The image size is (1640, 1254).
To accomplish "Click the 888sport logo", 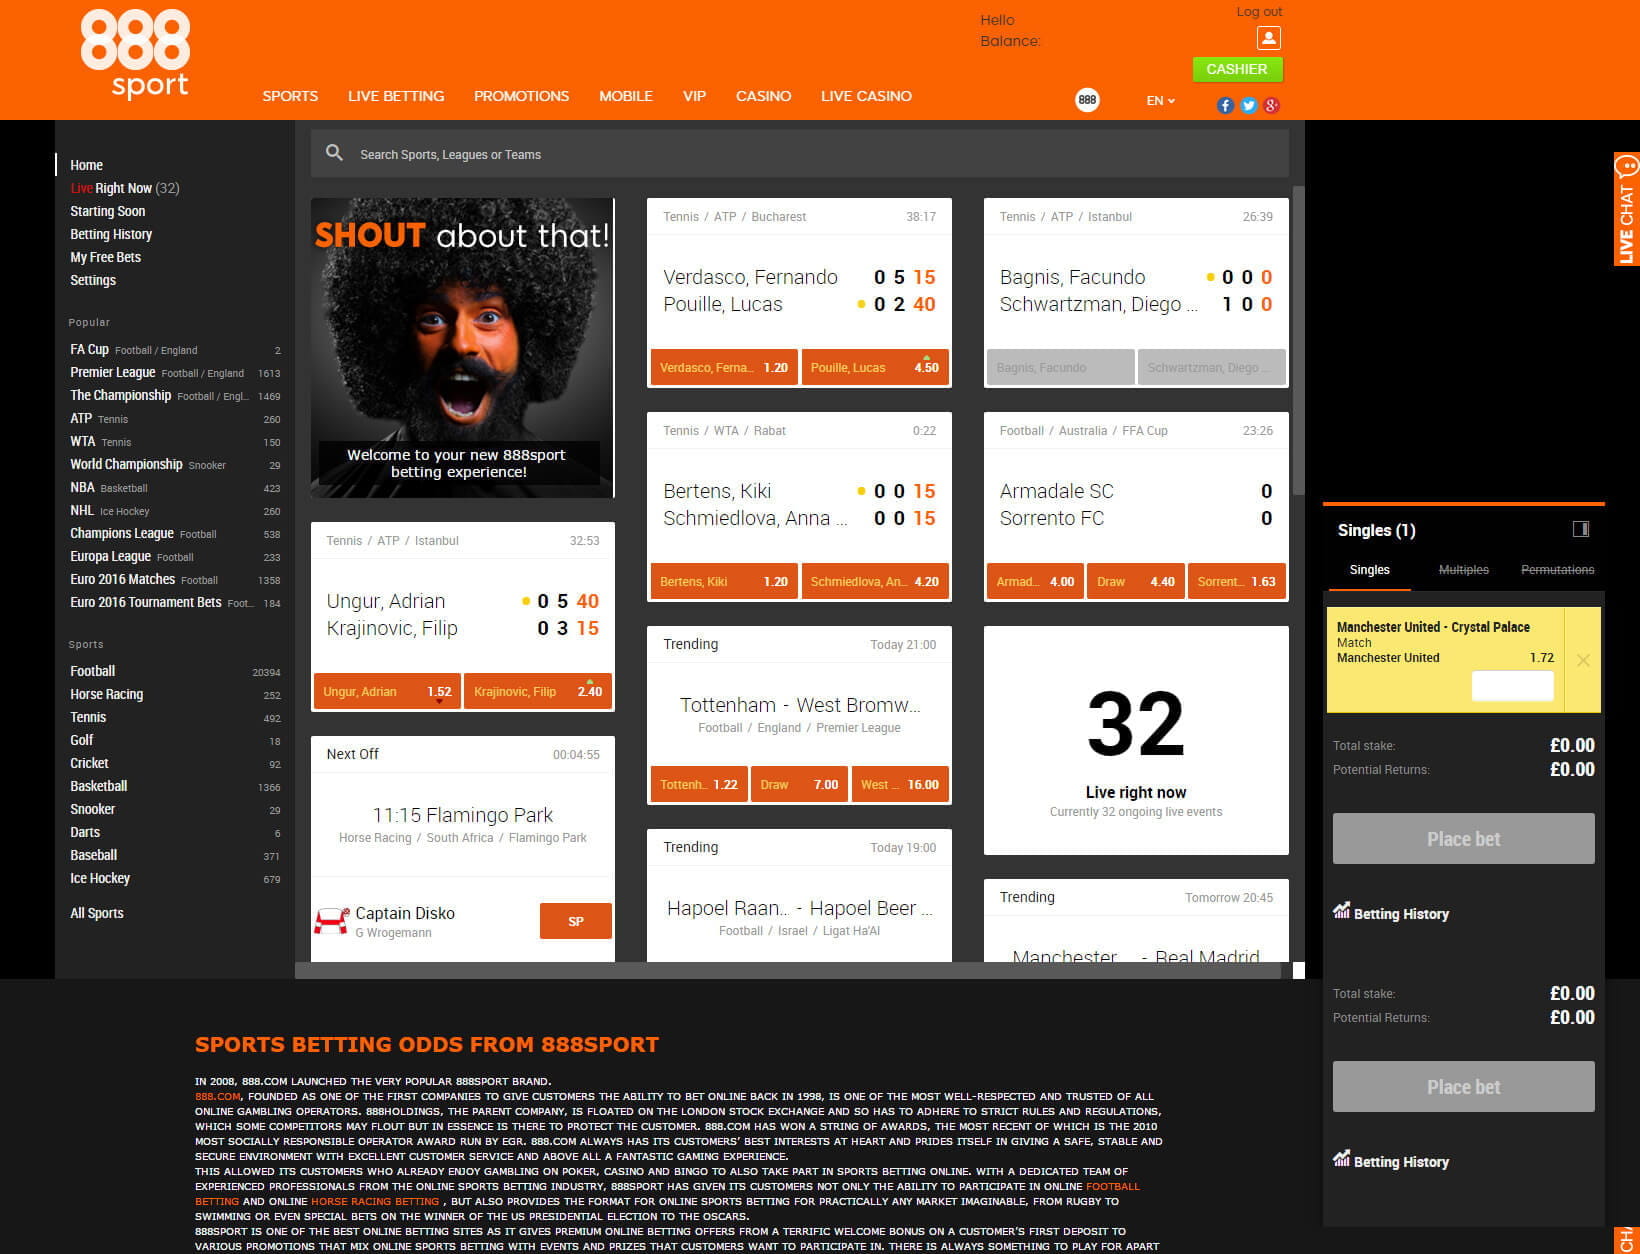I will click(135, 54).
